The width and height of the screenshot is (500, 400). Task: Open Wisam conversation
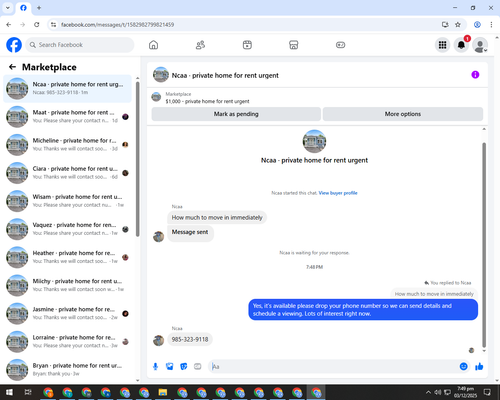(67, 201)
